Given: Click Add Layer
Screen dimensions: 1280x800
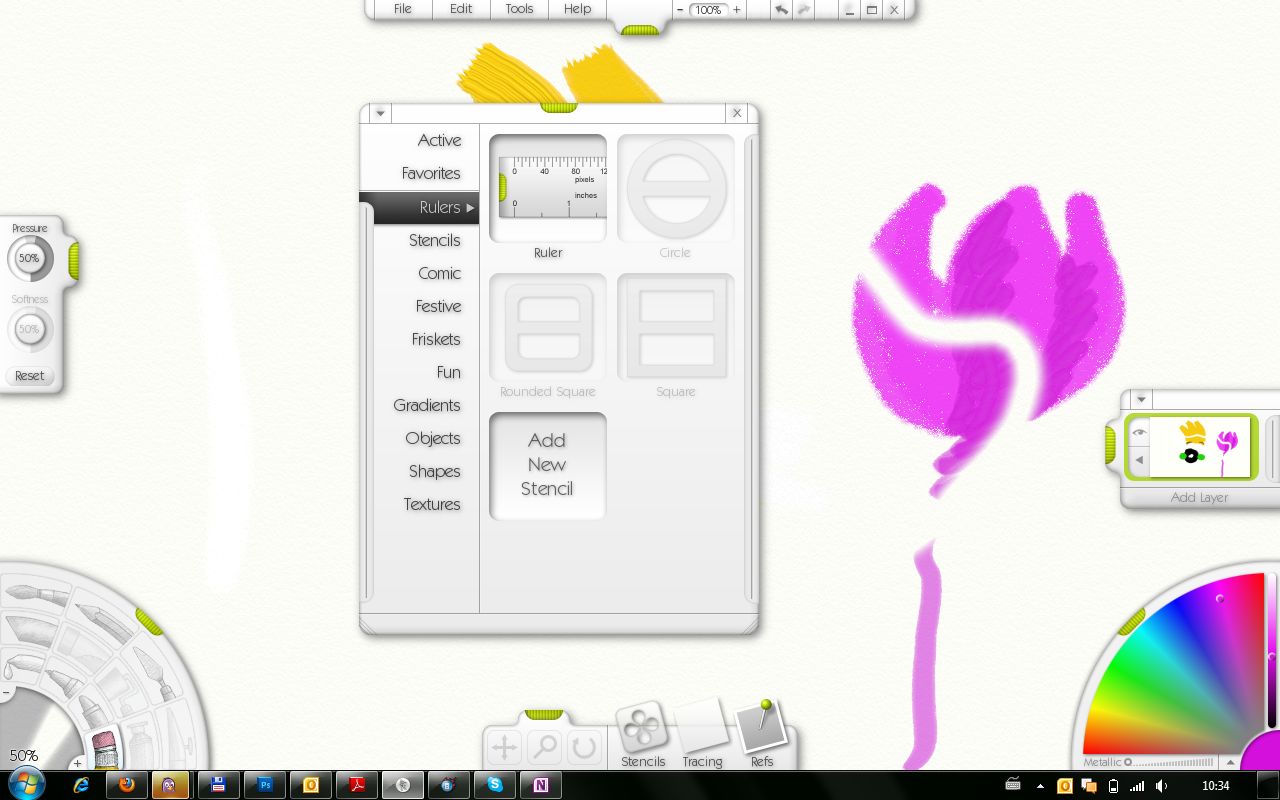Looking at the screenshot, I should [x=1199, y=497].
